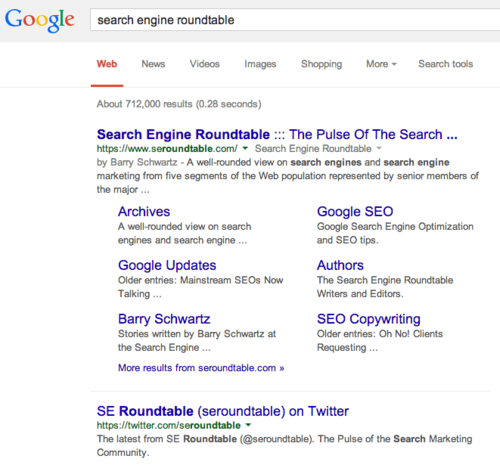Switch to the News tab
Viewport: 500px width, 471px height.
click(153, 64)
